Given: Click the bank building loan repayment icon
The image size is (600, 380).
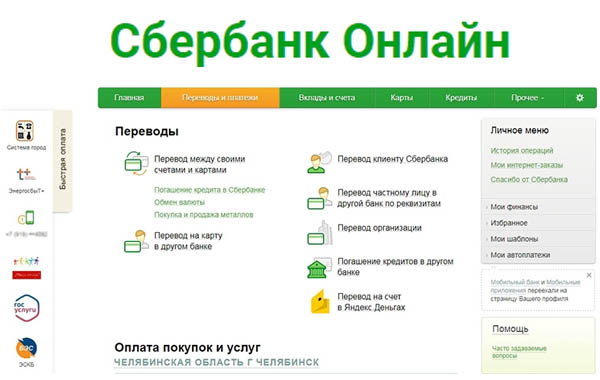Looking at the screenshot, I should coord(317,269).
